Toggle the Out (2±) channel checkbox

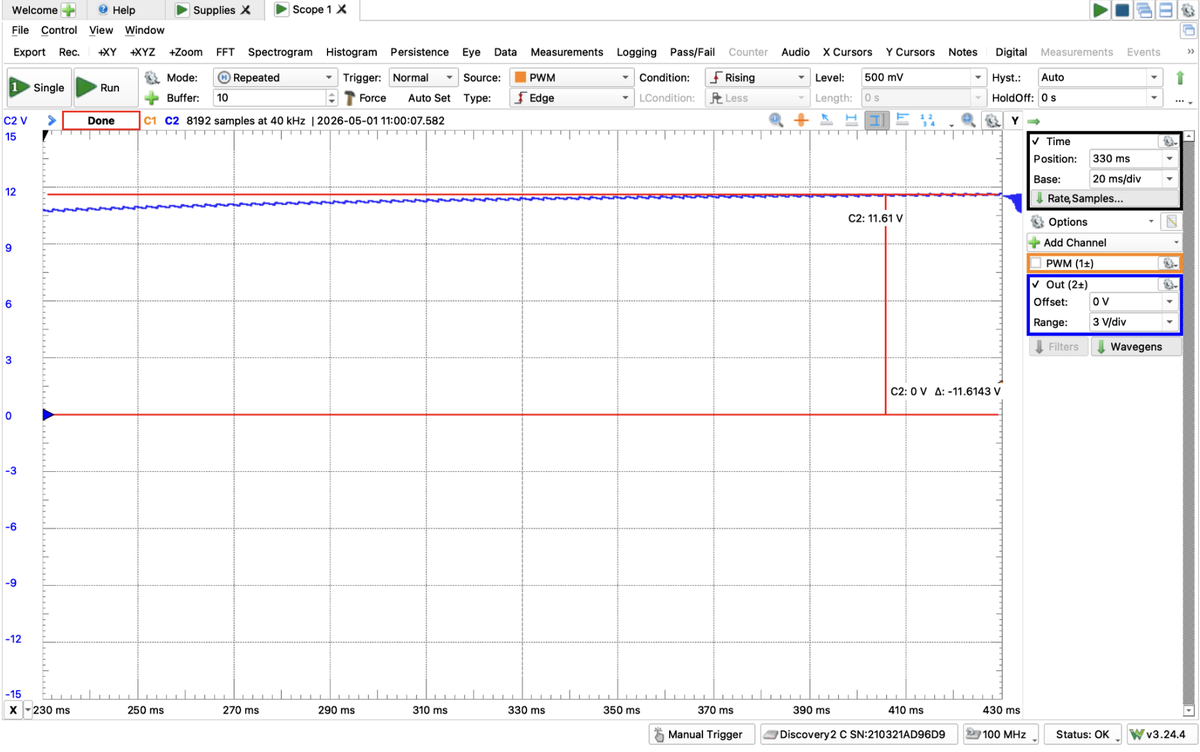click(x=1036, y=284)
